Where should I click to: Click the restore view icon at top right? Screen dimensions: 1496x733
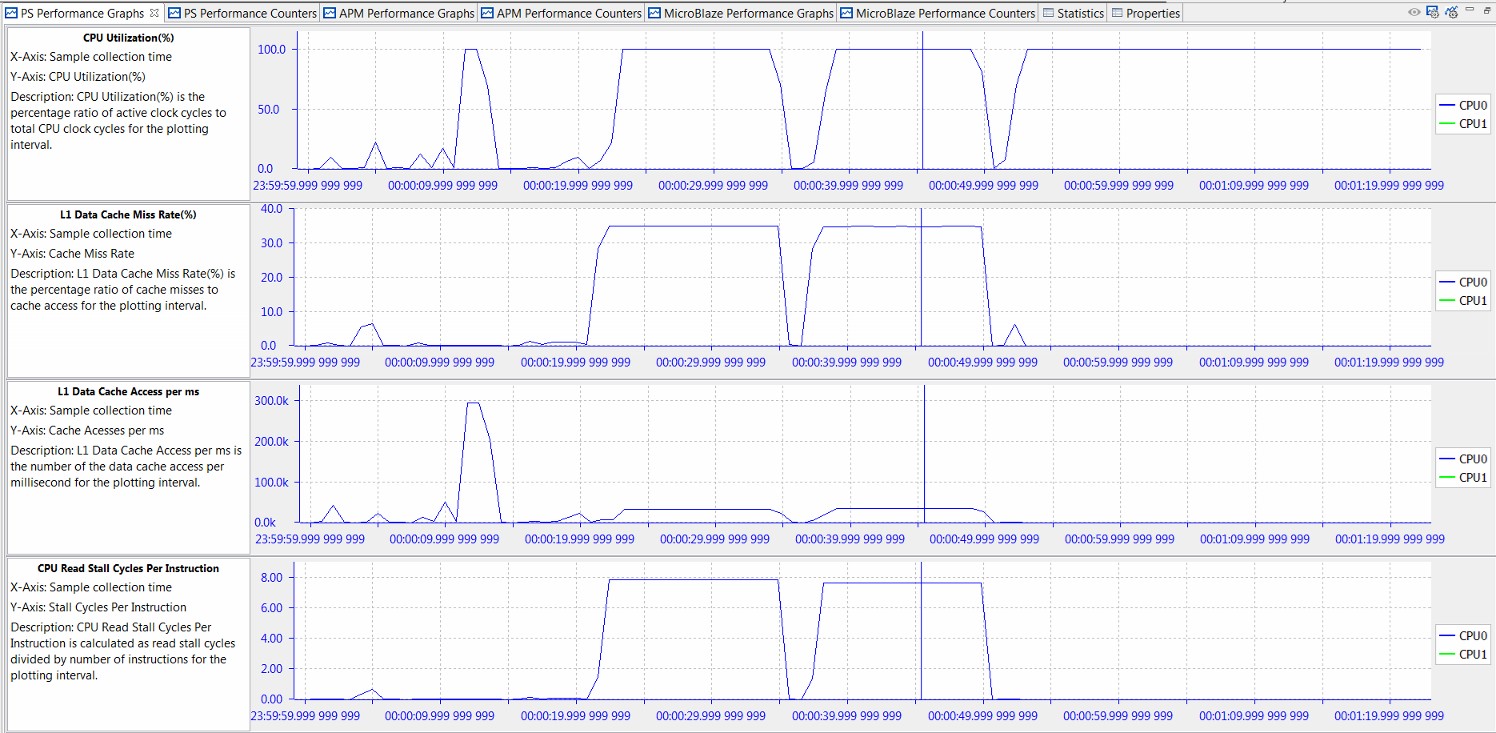[x=1487, y=10]
